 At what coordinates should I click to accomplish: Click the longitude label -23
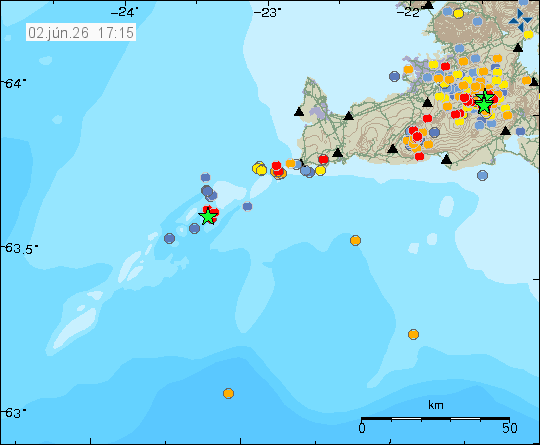pos(267,12)
